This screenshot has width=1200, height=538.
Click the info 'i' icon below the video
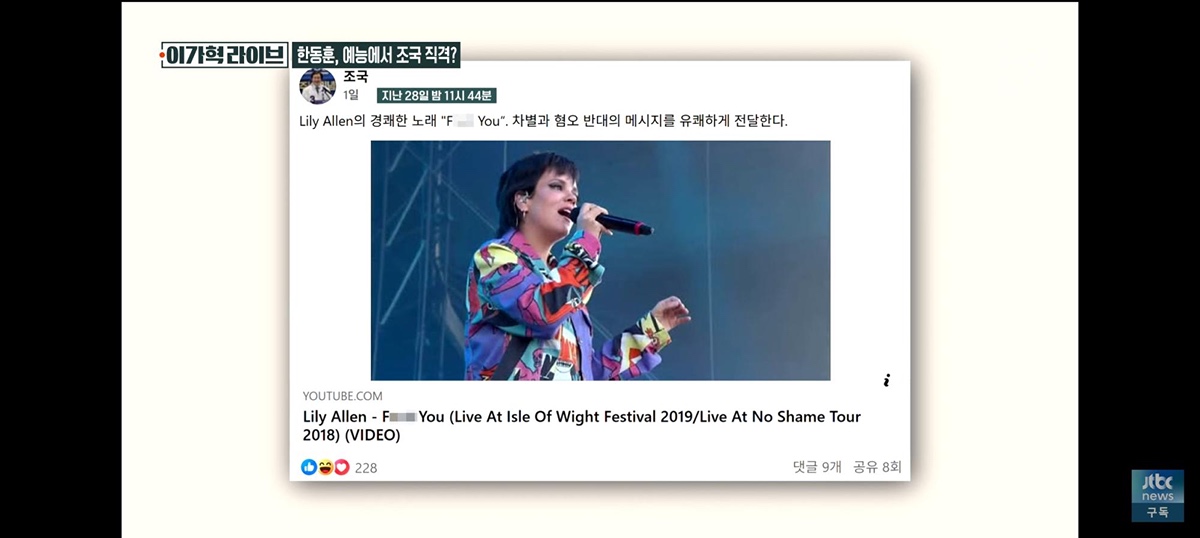(x=886, y=380)
